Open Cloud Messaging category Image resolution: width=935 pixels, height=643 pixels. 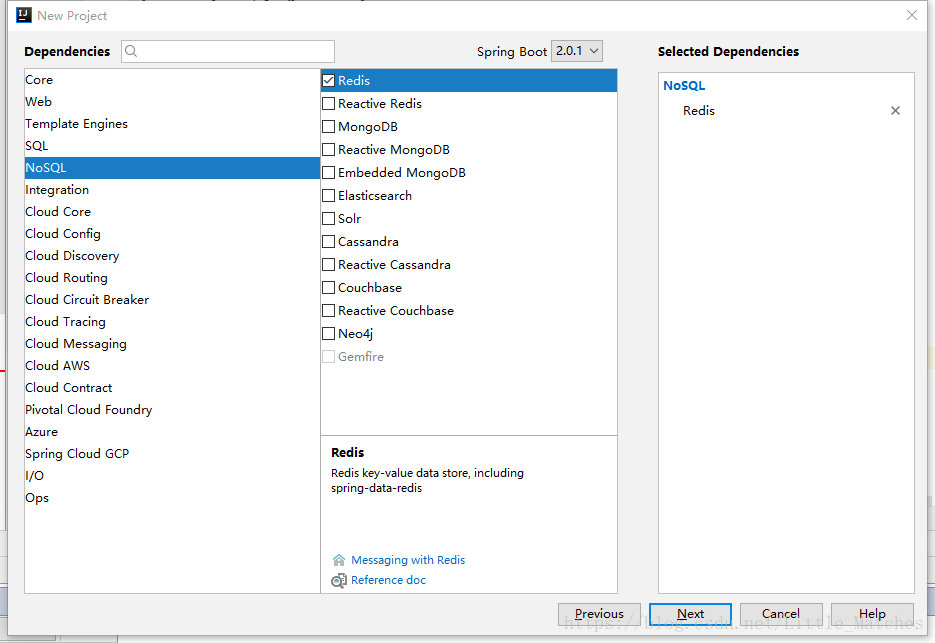pos(172,344)
